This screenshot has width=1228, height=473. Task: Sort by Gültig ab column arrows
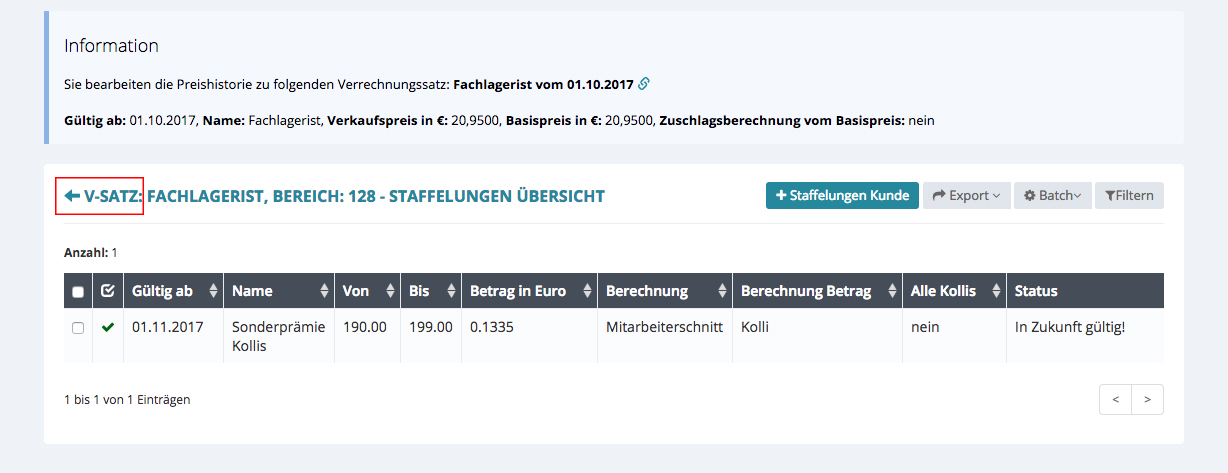[x=213, y=291]
